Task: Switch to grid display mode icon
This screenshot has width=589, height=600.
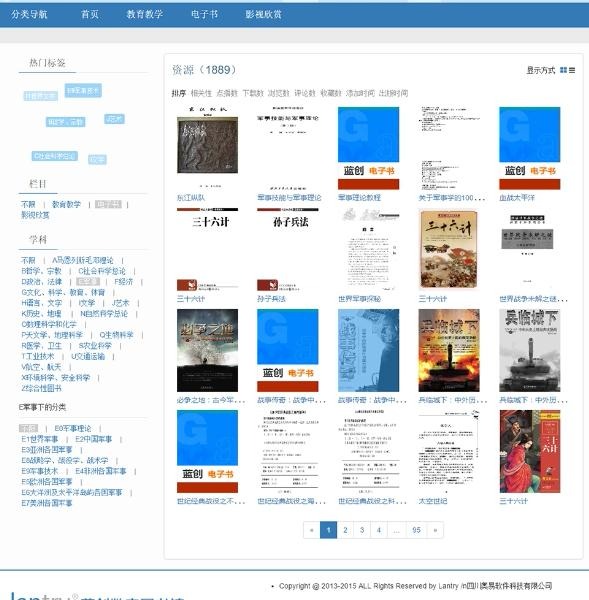Action: [563, 70]
